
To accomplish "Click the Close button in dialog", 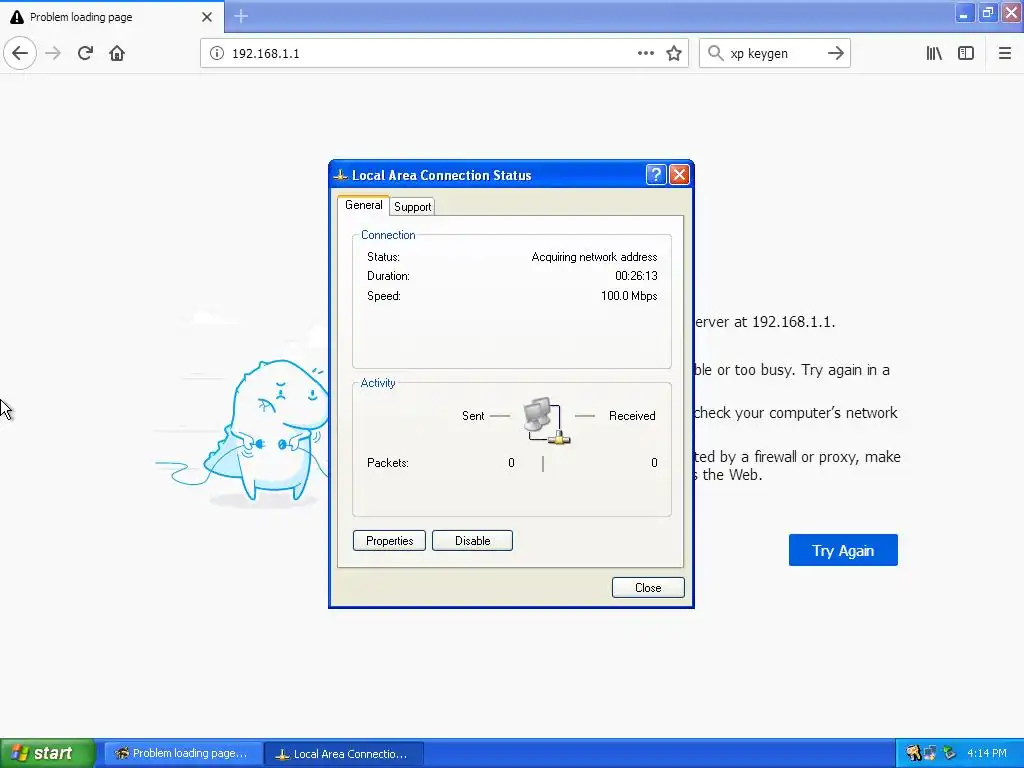I will 648,588.
